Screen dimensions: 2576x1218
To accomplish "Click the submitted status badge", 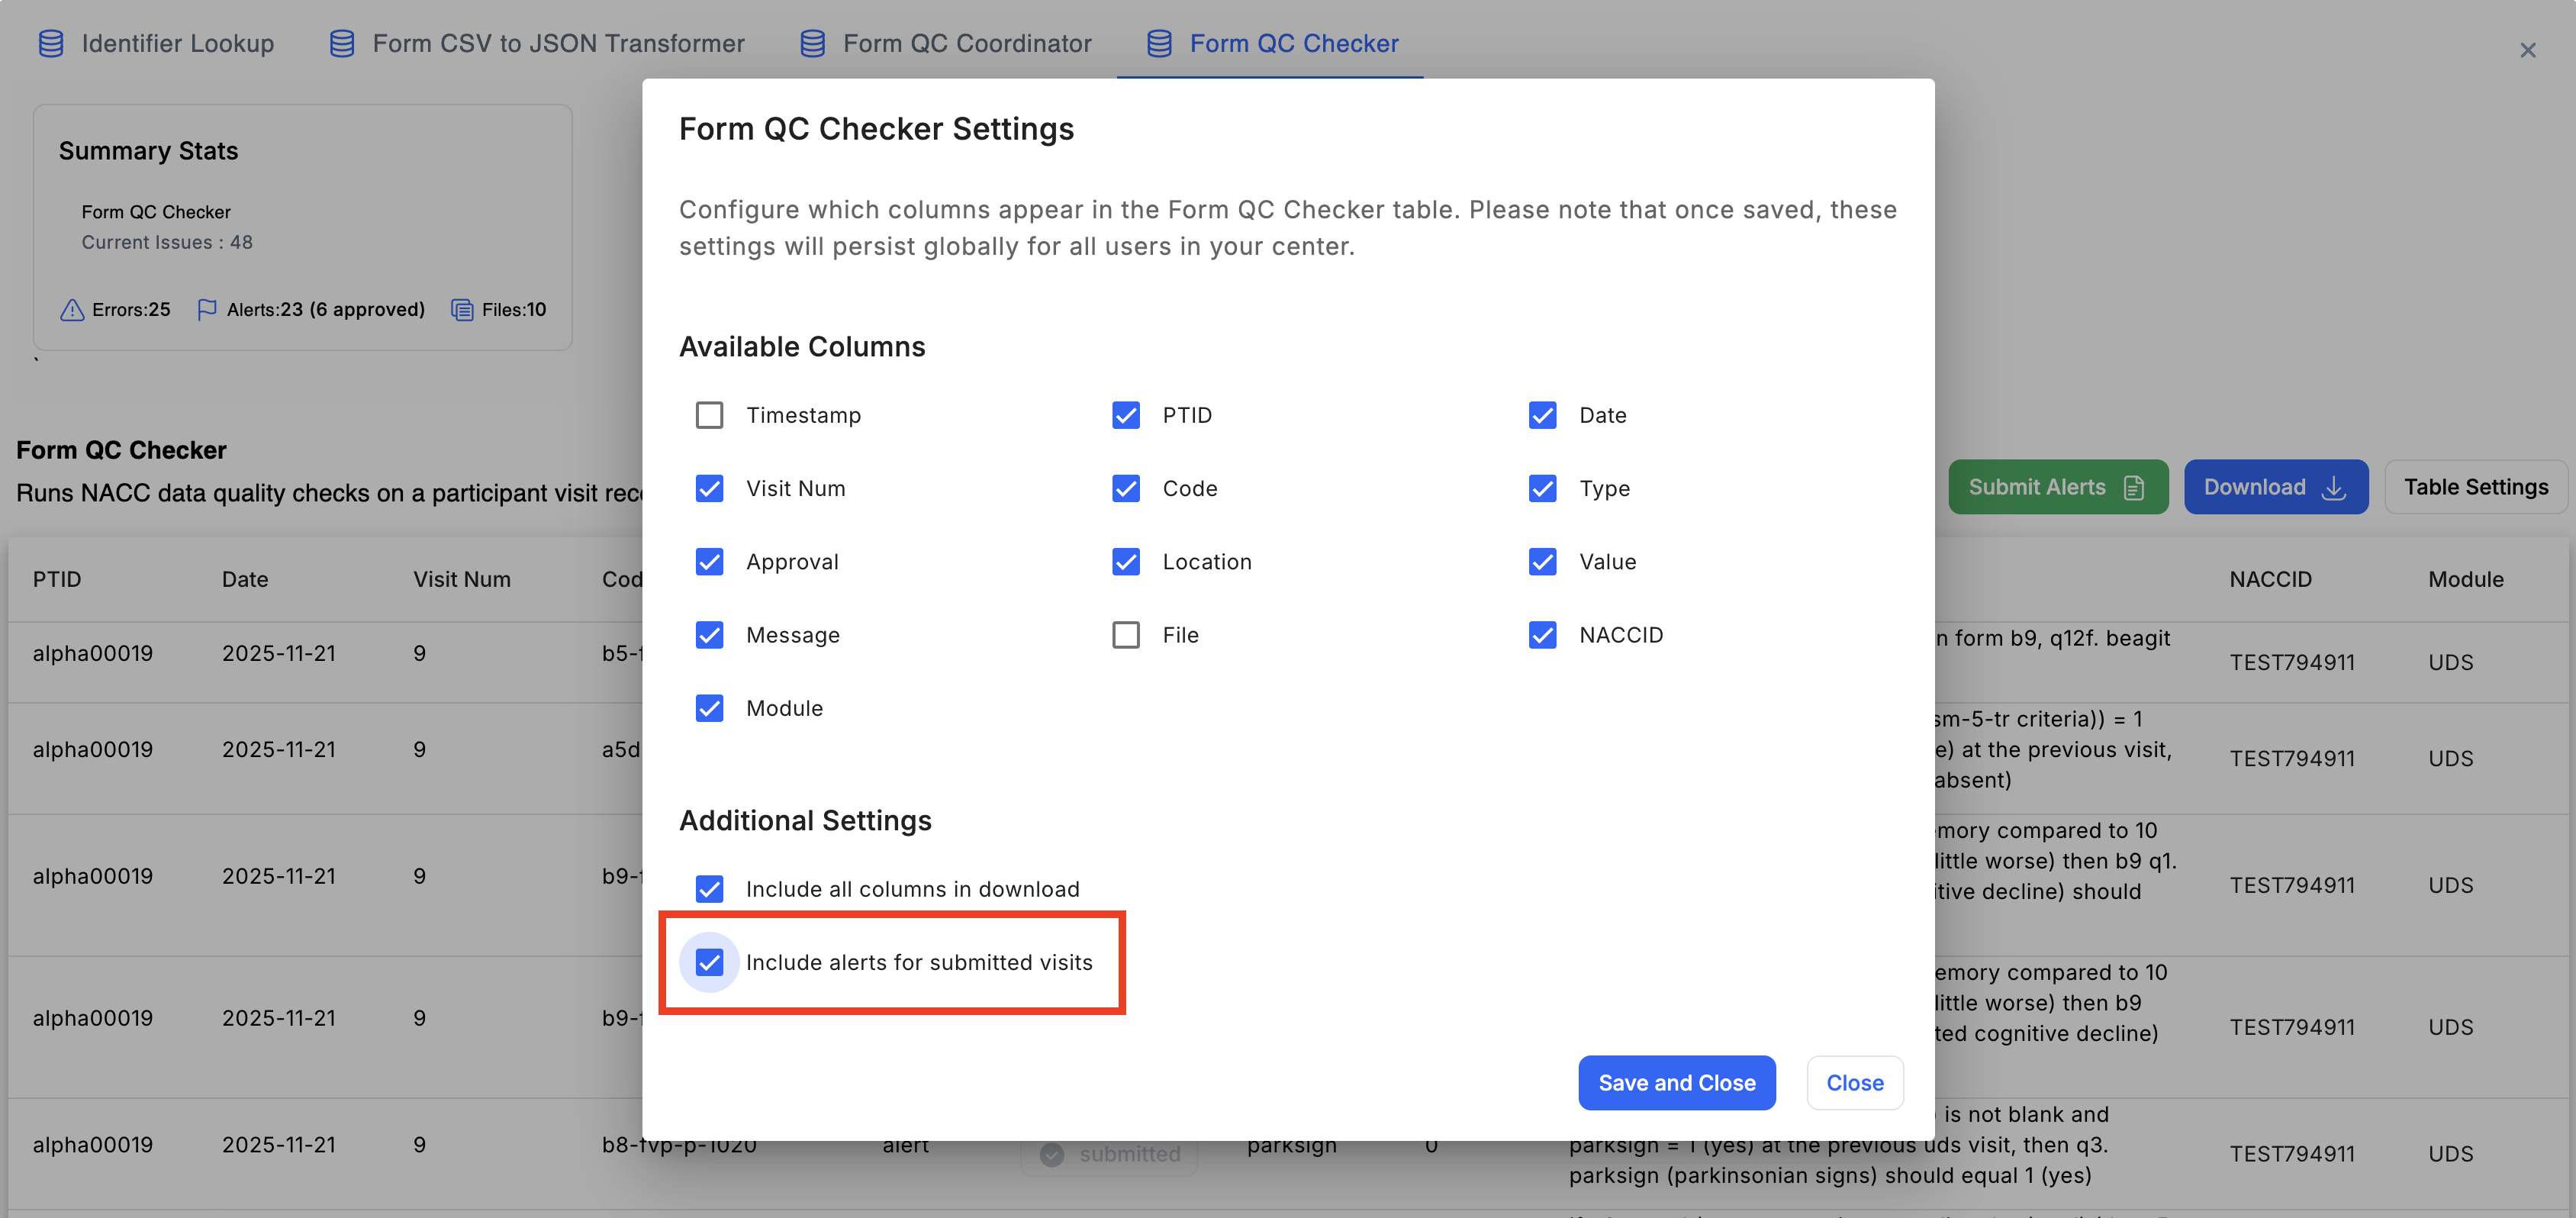I will 1110,1155.
